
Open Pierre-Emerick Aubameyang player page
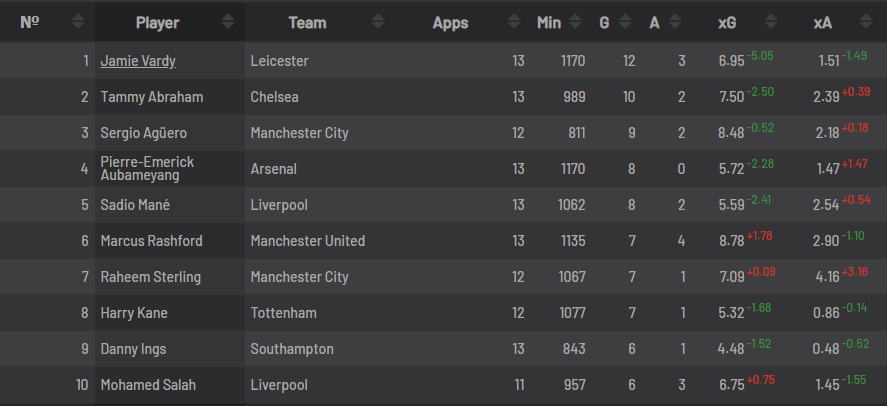pos(147,169)
